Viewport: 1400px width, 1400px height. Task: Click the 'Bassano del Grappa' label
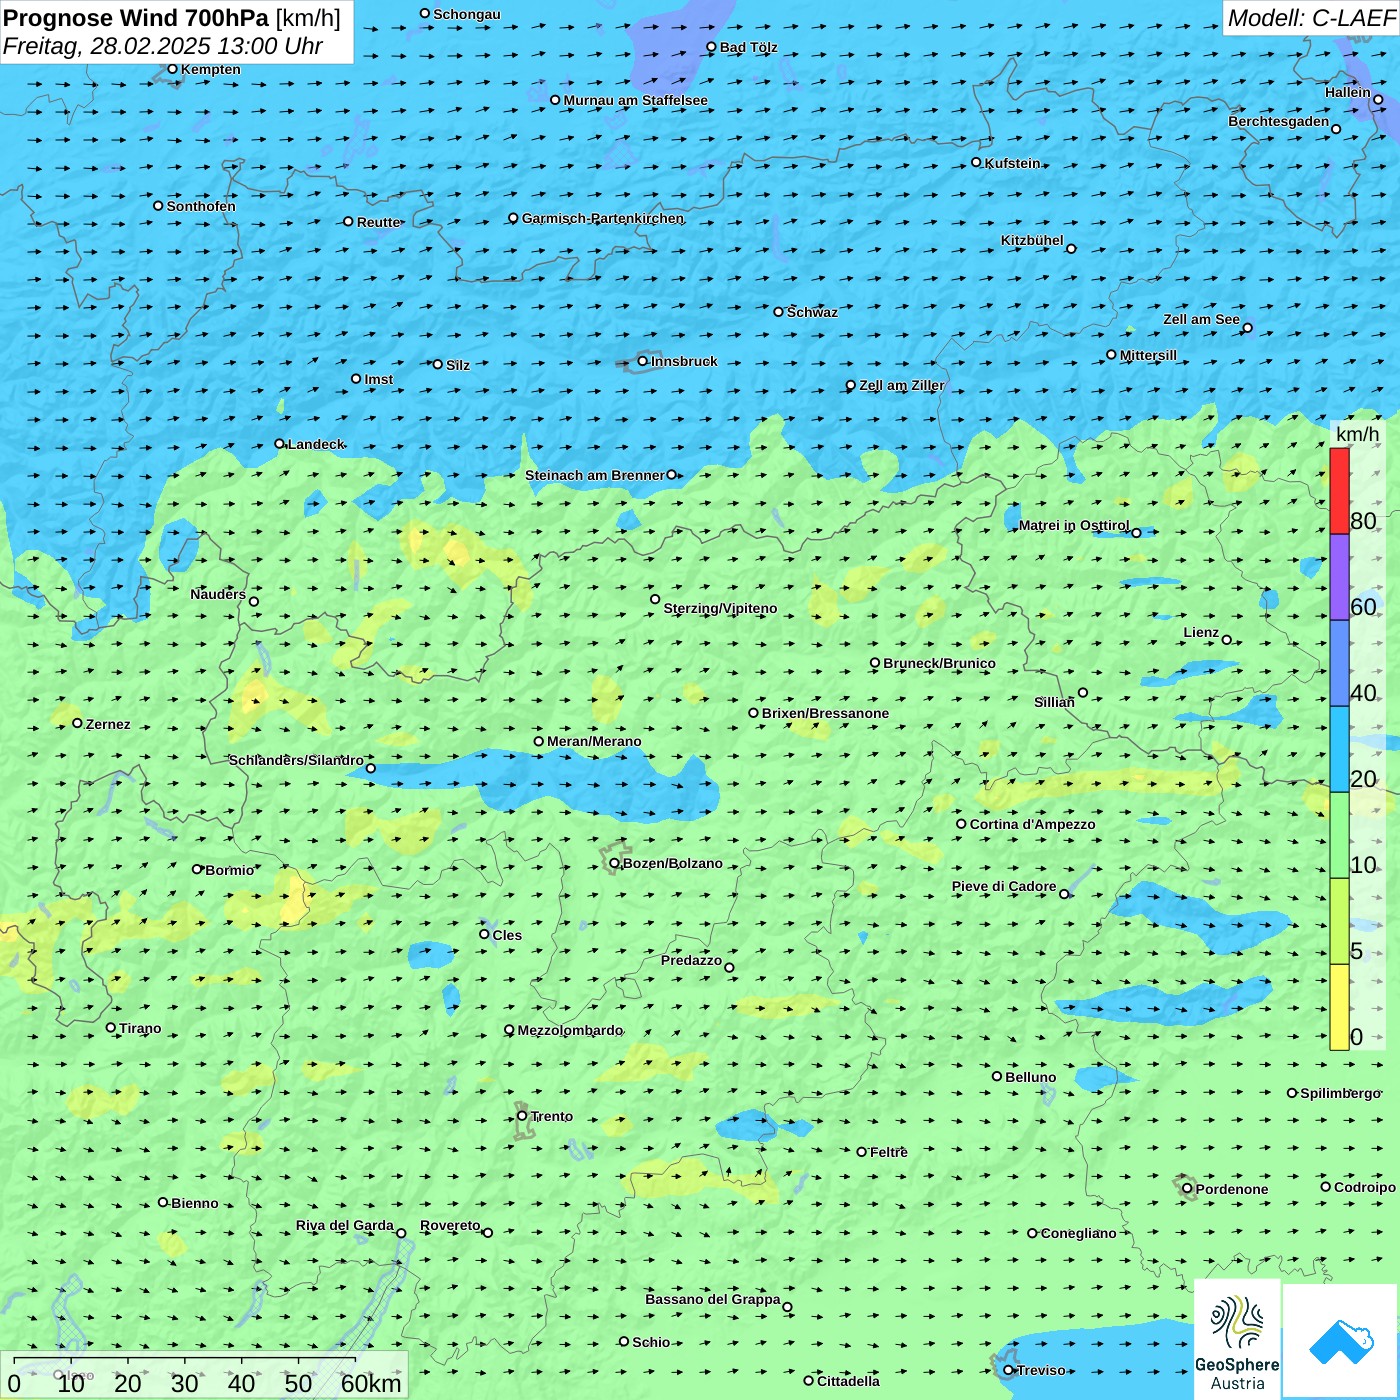(713, 1299)
